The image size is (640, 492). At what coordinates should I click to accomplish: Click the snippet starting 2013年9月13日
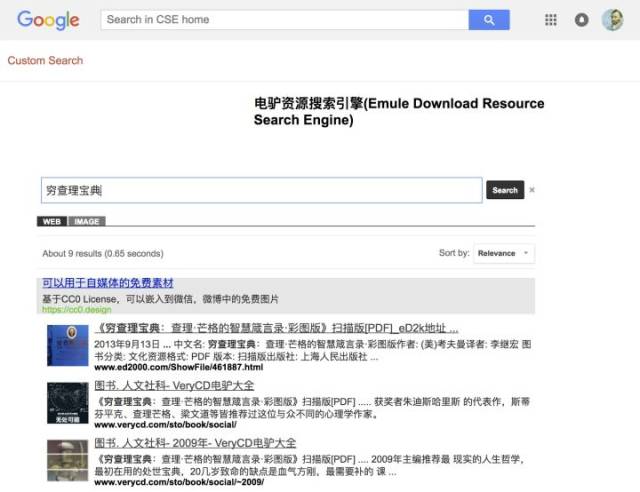313,350
